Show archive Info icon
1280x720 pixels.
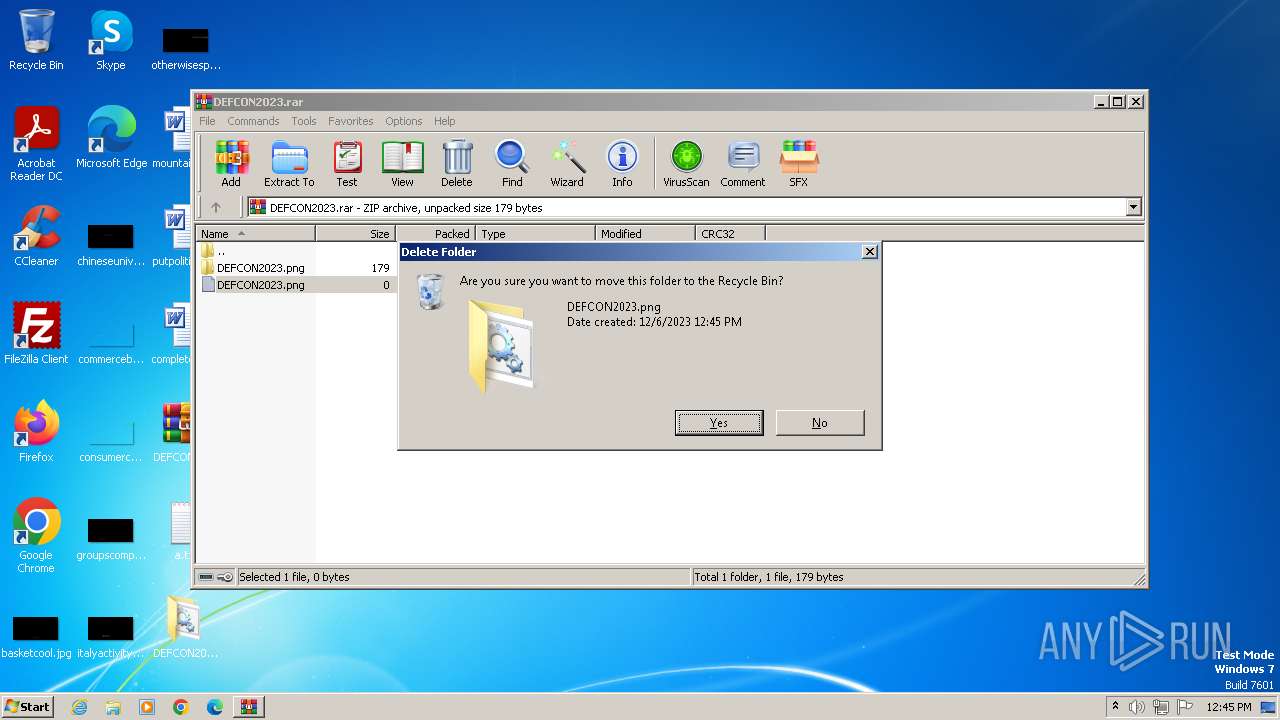[x=622, y=164]
